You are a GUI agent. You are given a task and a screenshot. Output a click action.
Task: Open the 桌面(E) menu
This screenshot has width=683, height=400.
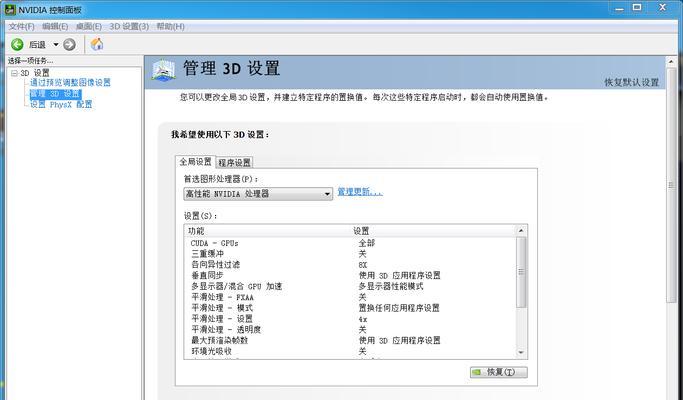click(88, 27)
